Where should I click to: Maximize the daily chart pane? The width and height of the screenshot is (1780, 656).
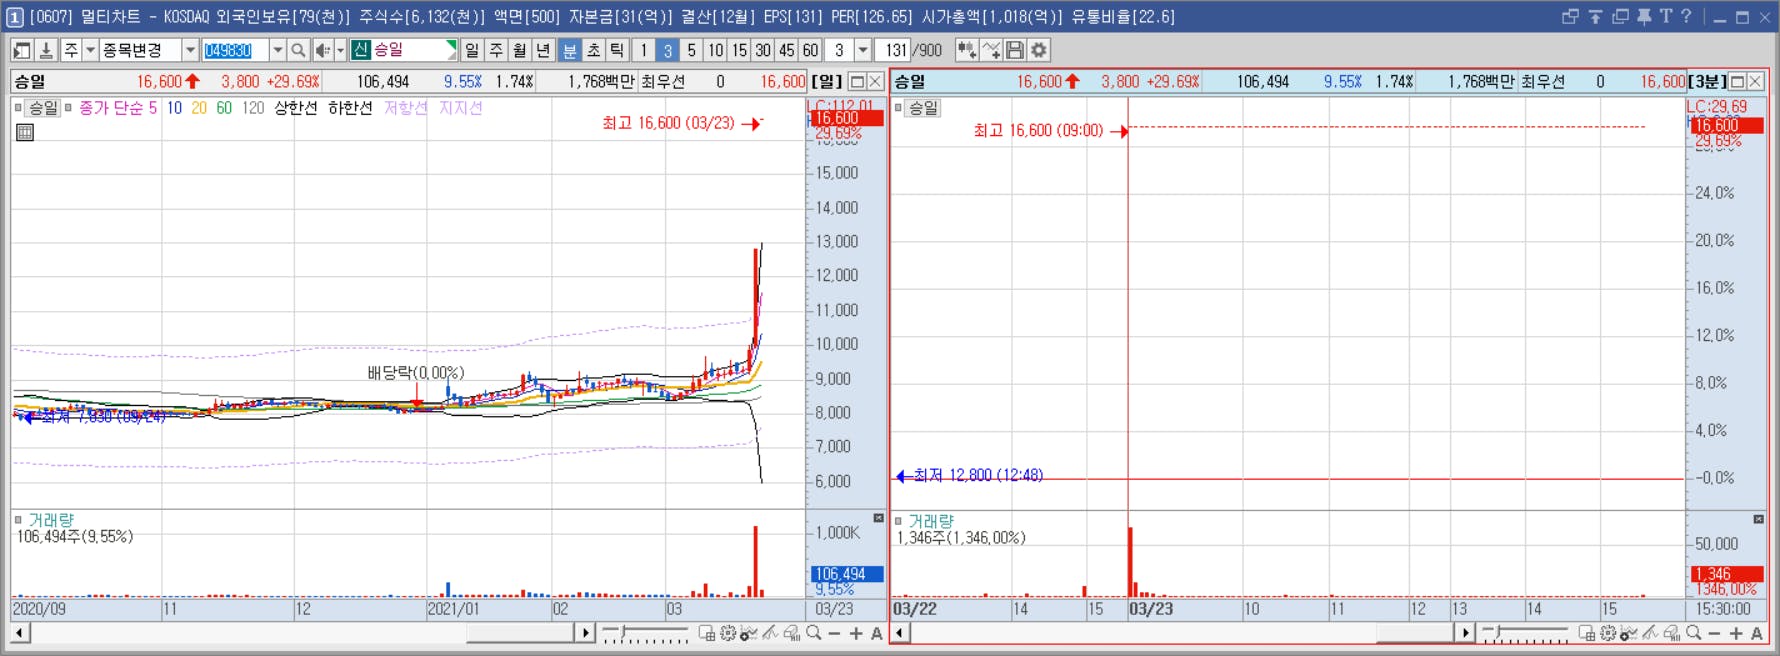[857, 82]
